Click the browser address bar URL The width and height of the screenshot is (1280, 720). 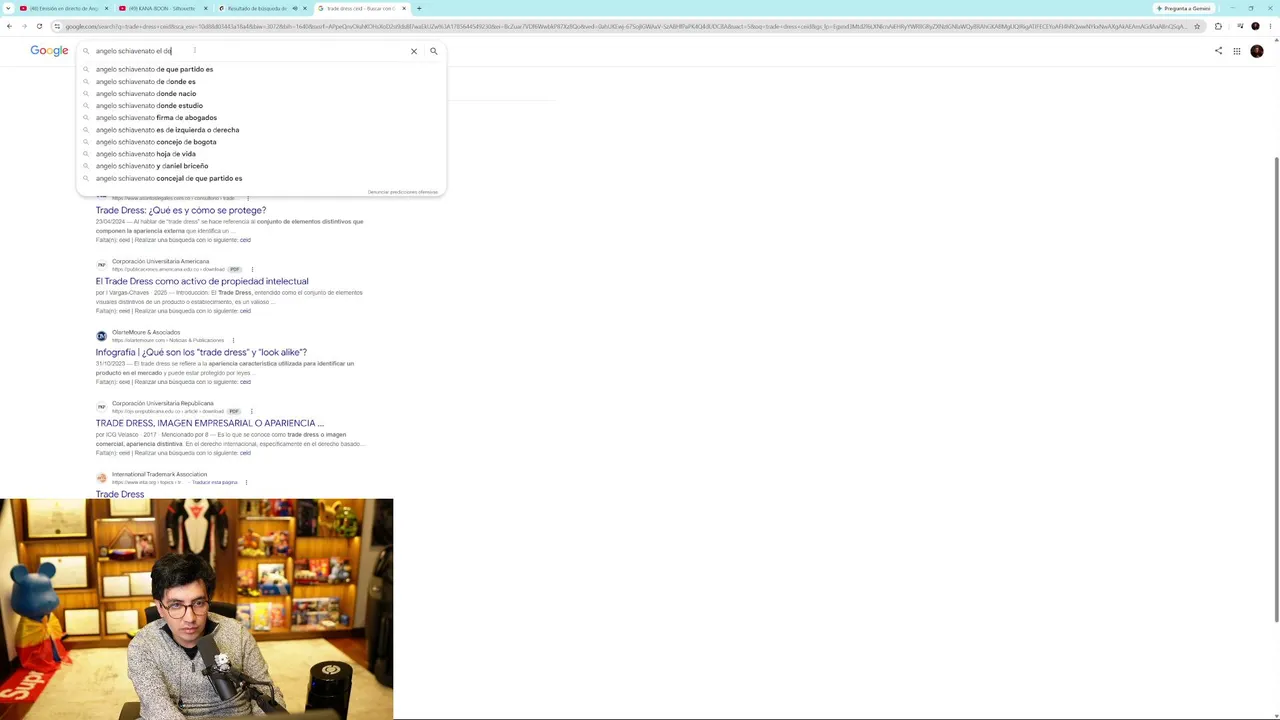point(625,26)
